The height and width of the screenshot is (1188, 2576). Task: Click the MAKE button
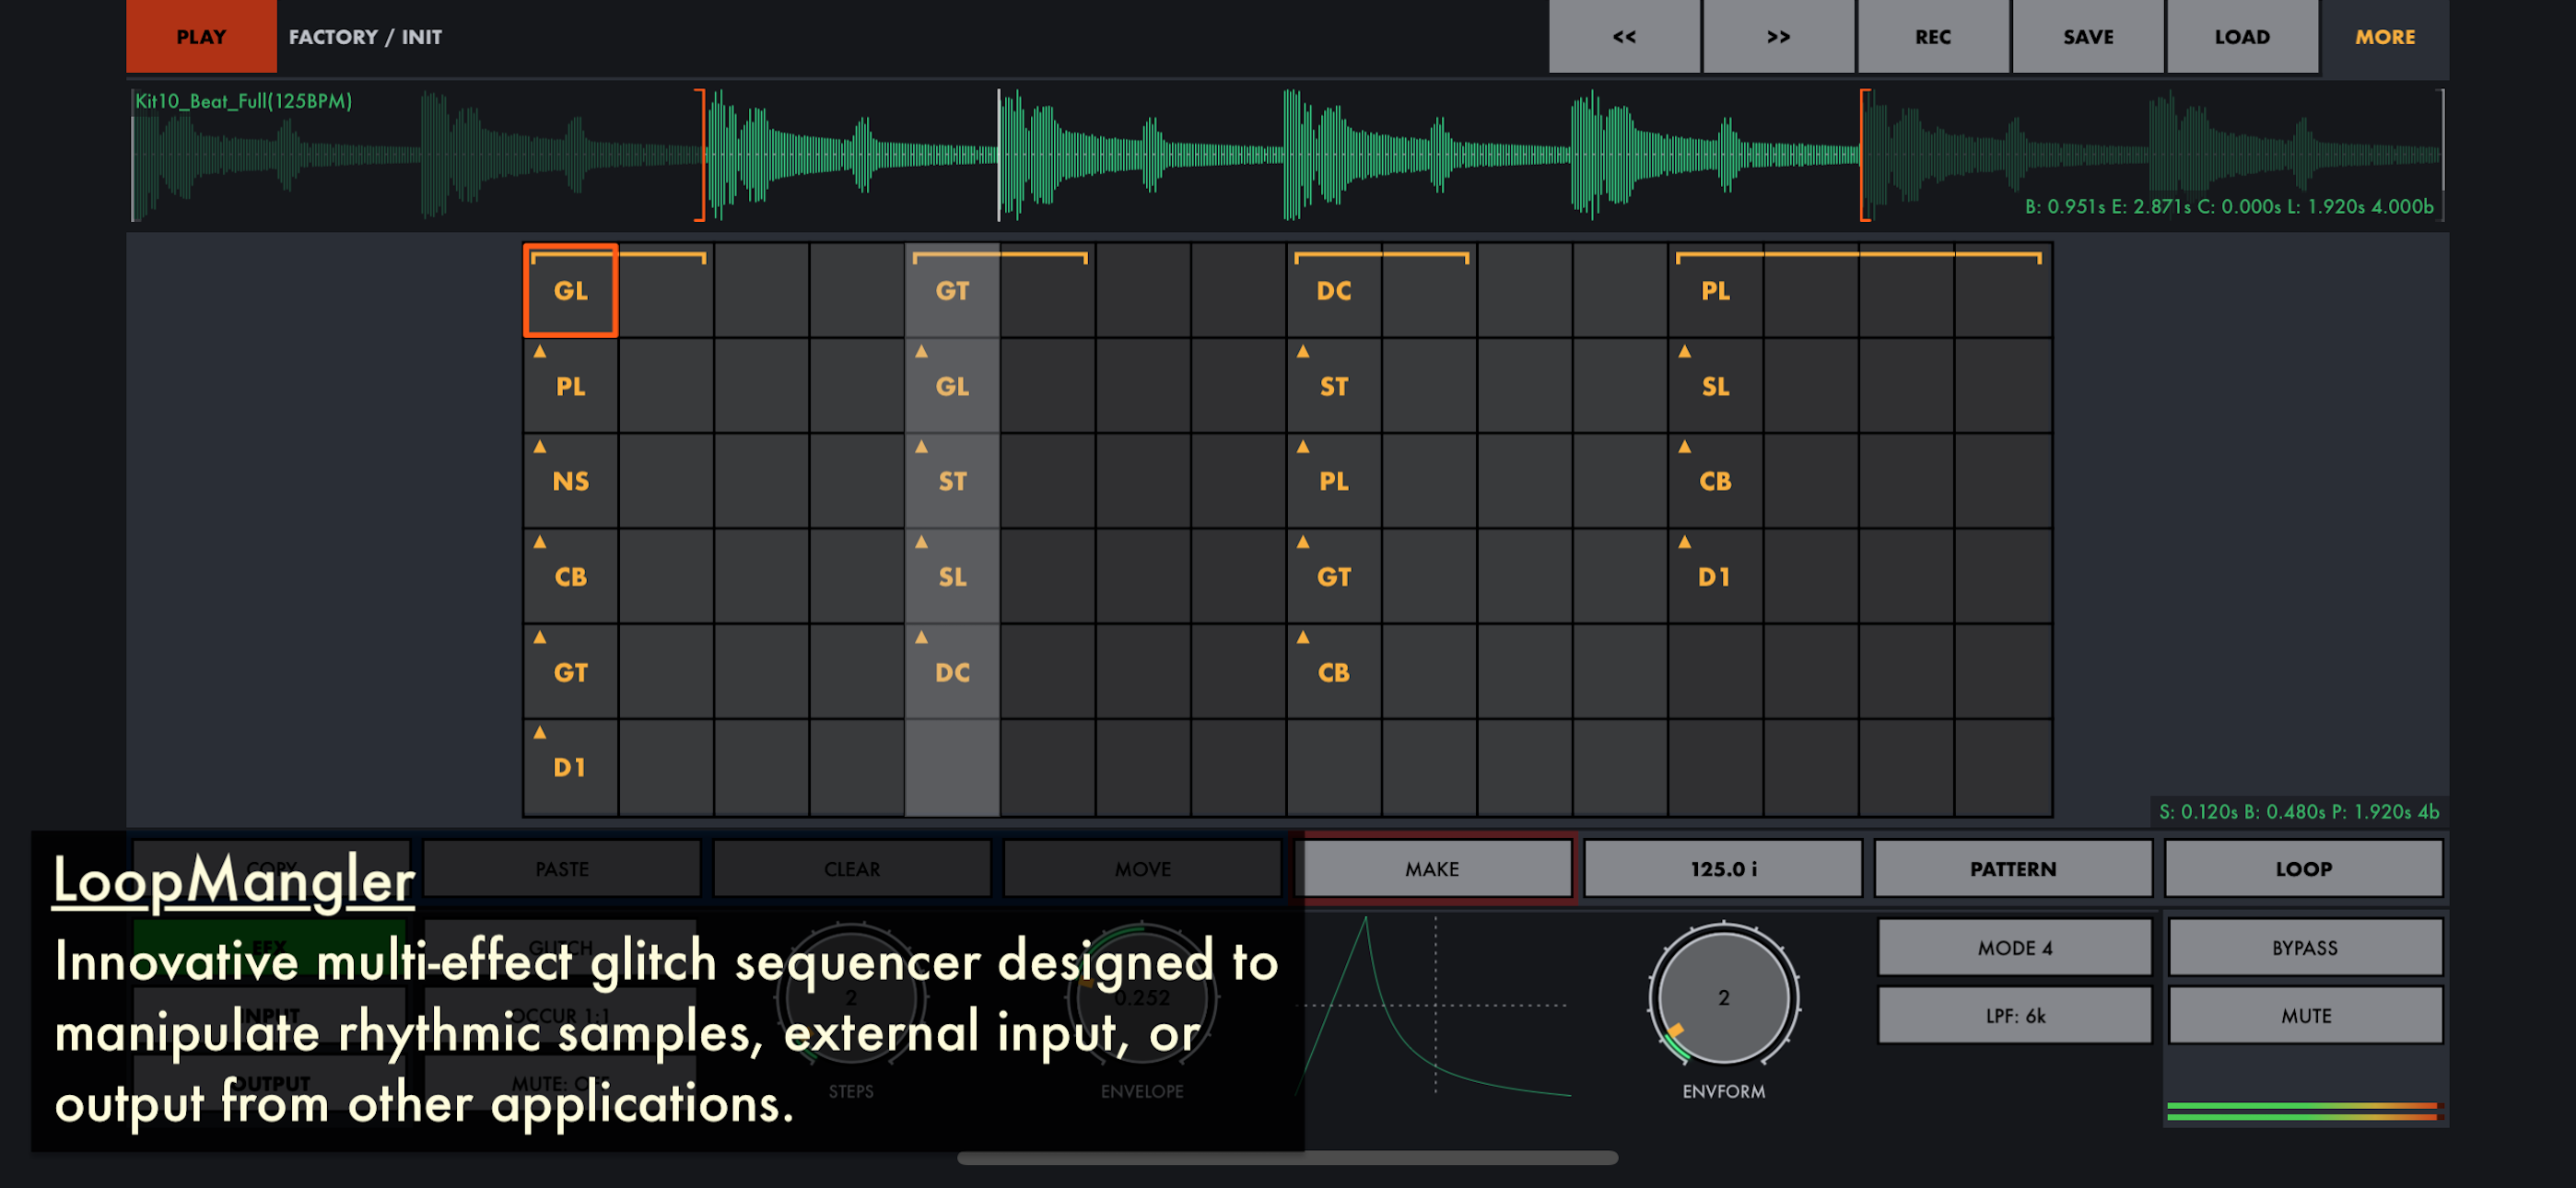[x=1432, y=868]
